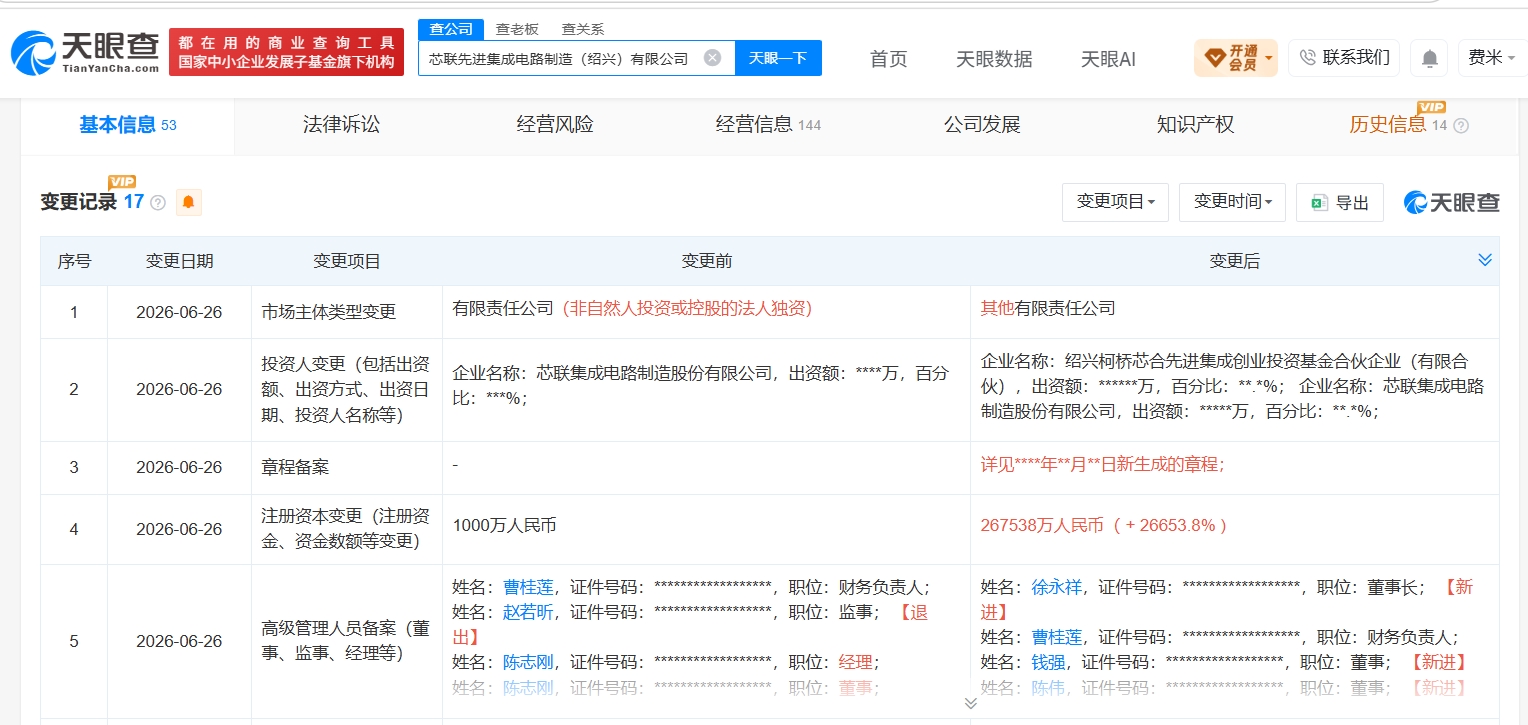Image resolution: width=1528 pixels, height=725 pixels.
Task: Click the 联系我们 button
Action: point(1344,58)
